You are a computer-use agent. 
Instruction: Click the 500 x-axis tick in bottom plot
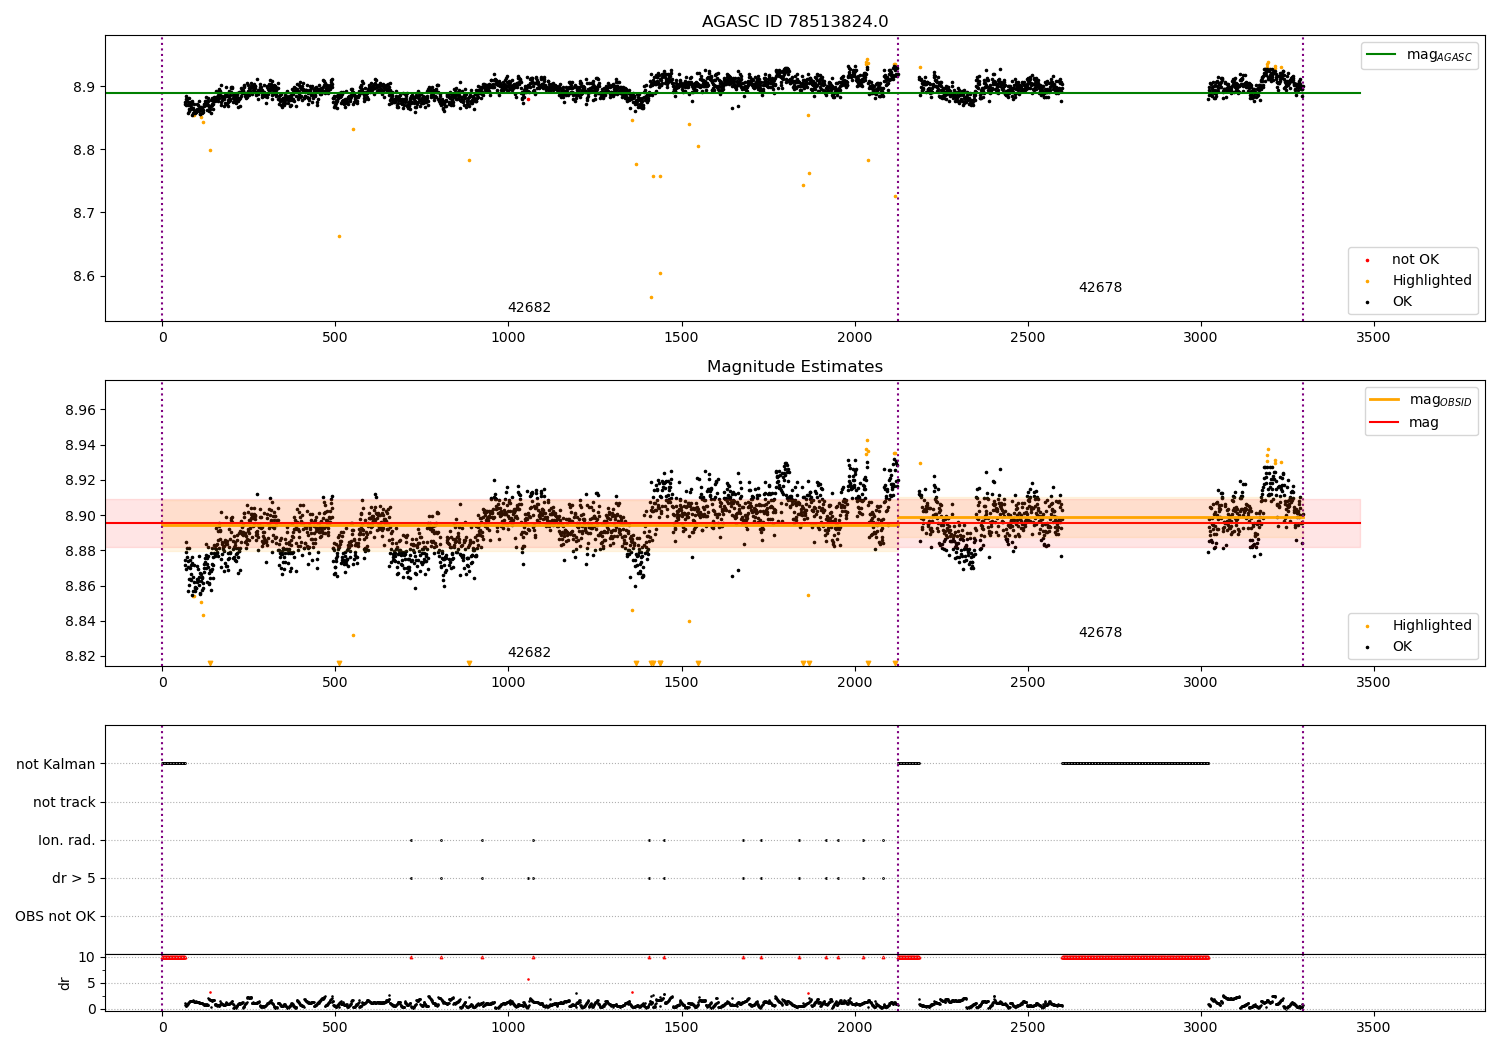(335, 1028)
